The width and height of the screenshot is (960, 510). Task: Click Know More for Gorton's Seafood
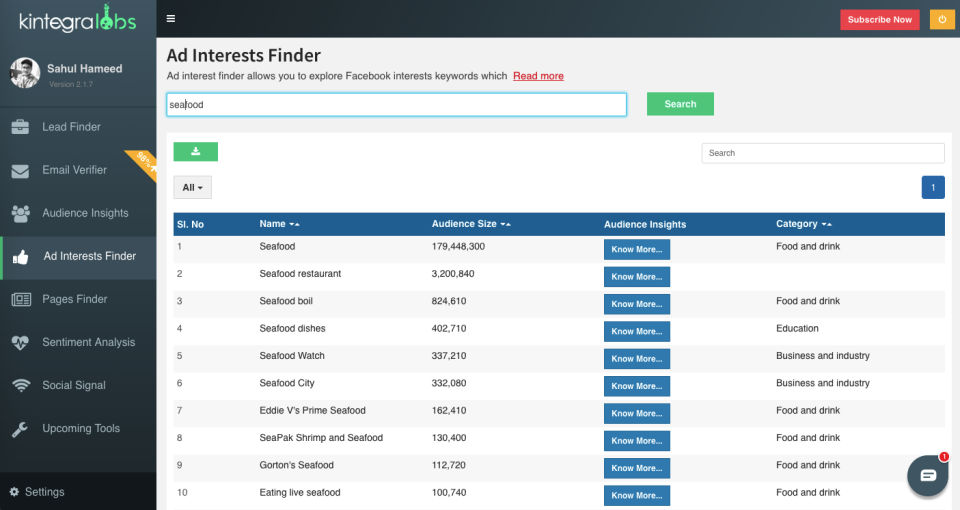(637, 468)
